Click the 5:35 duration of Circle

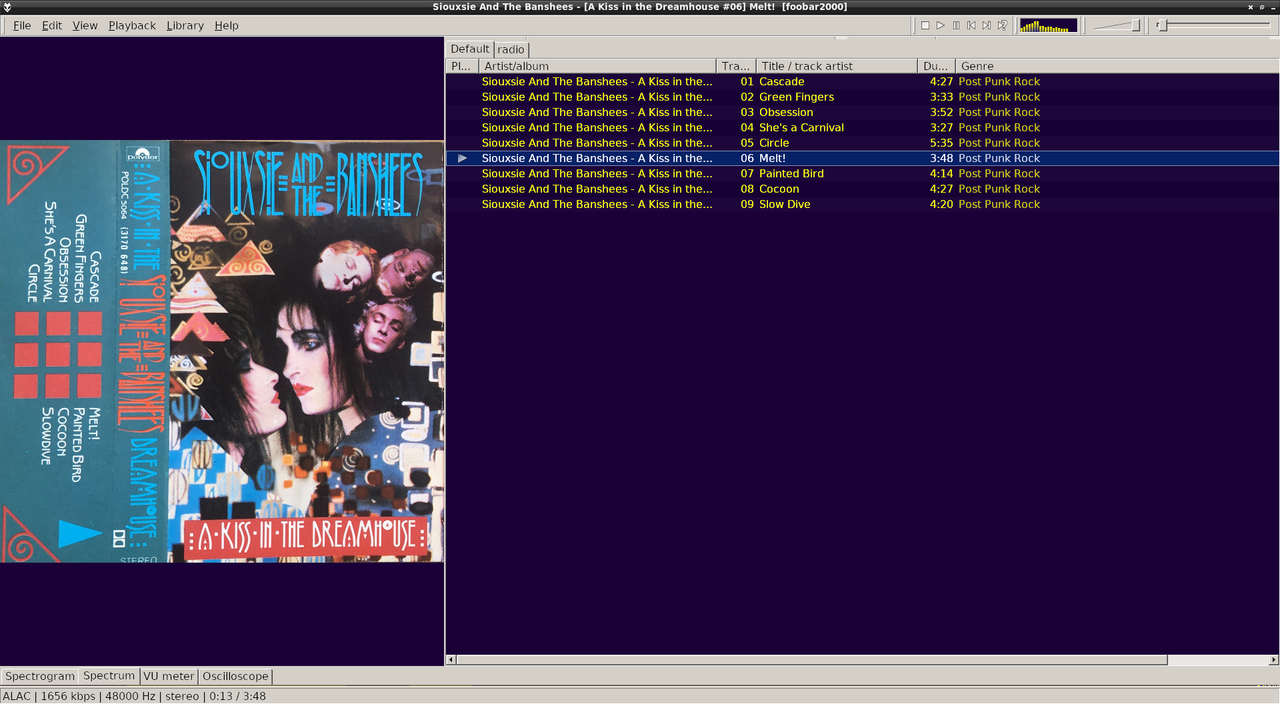point(941,143)
